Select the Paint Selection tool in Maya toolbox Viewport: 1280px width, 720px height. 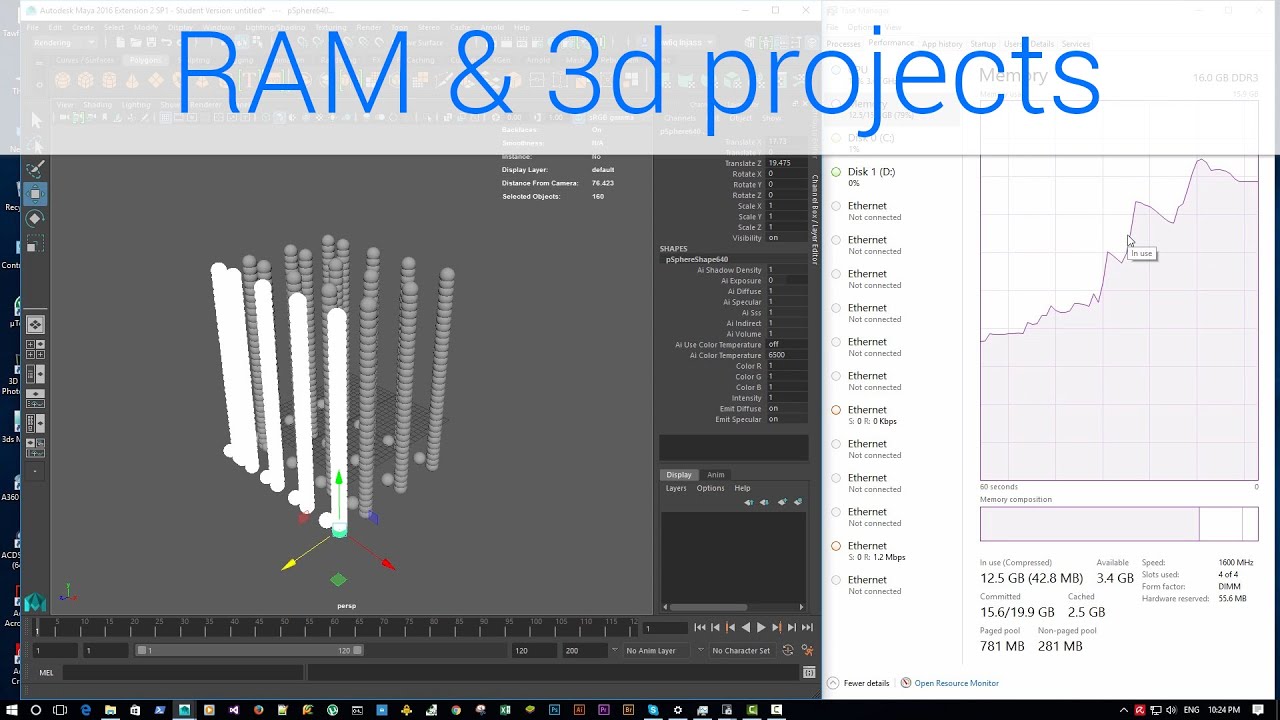pos(34,169)
